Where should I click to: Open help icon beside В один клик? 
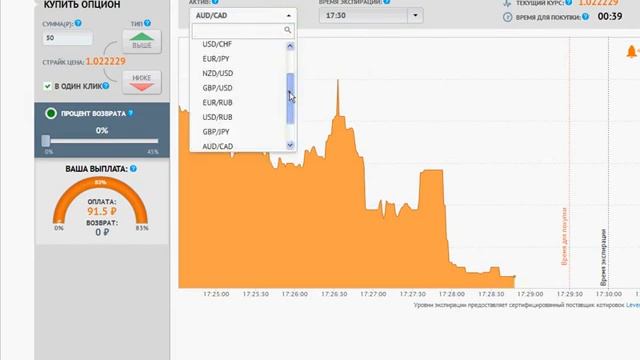coord(106,86)
